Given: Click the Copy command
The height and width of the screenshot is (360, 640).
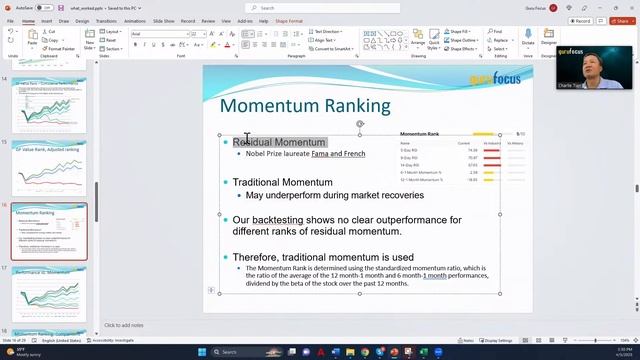Looking at the screenshot, I should point(51,40).
